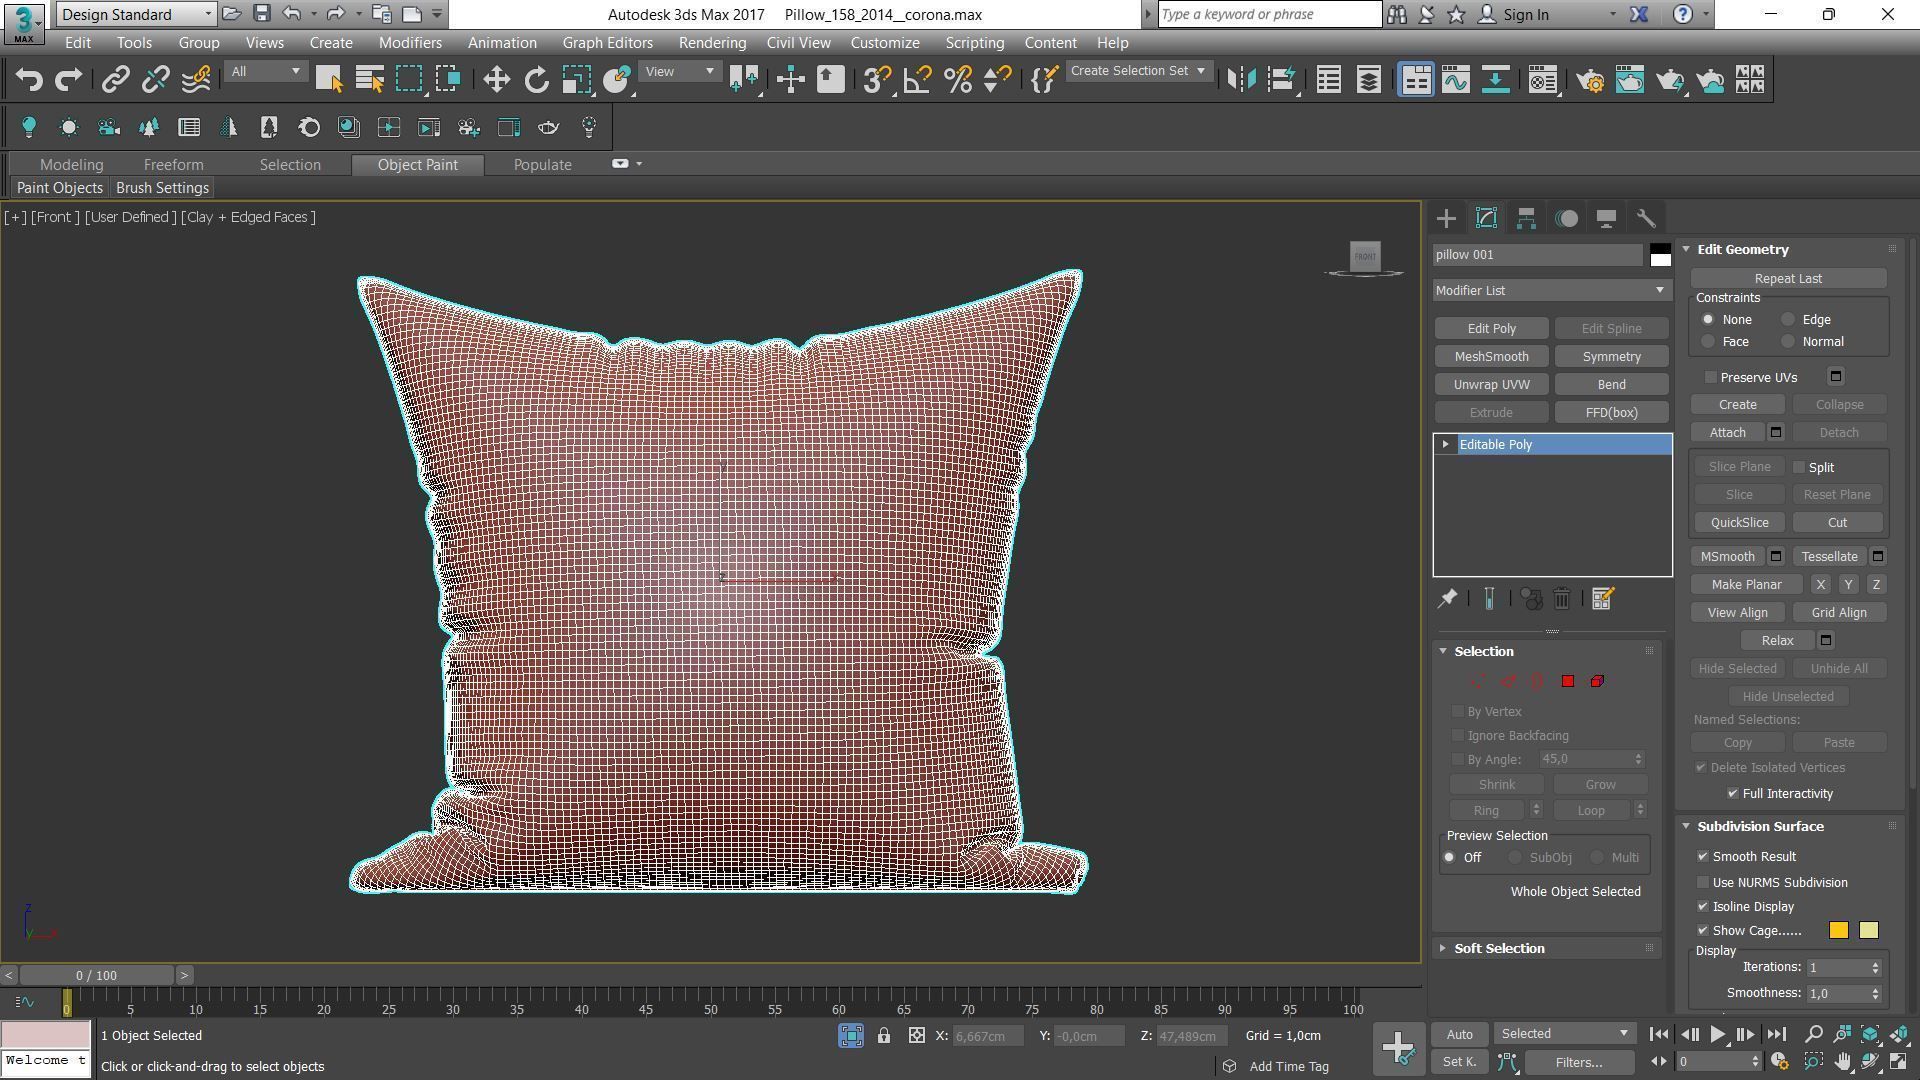The height and width of the screenshot is (1080, 1920).
Task: Click the pale yellow Show Cage swatch
Action: pos(1868,931)
